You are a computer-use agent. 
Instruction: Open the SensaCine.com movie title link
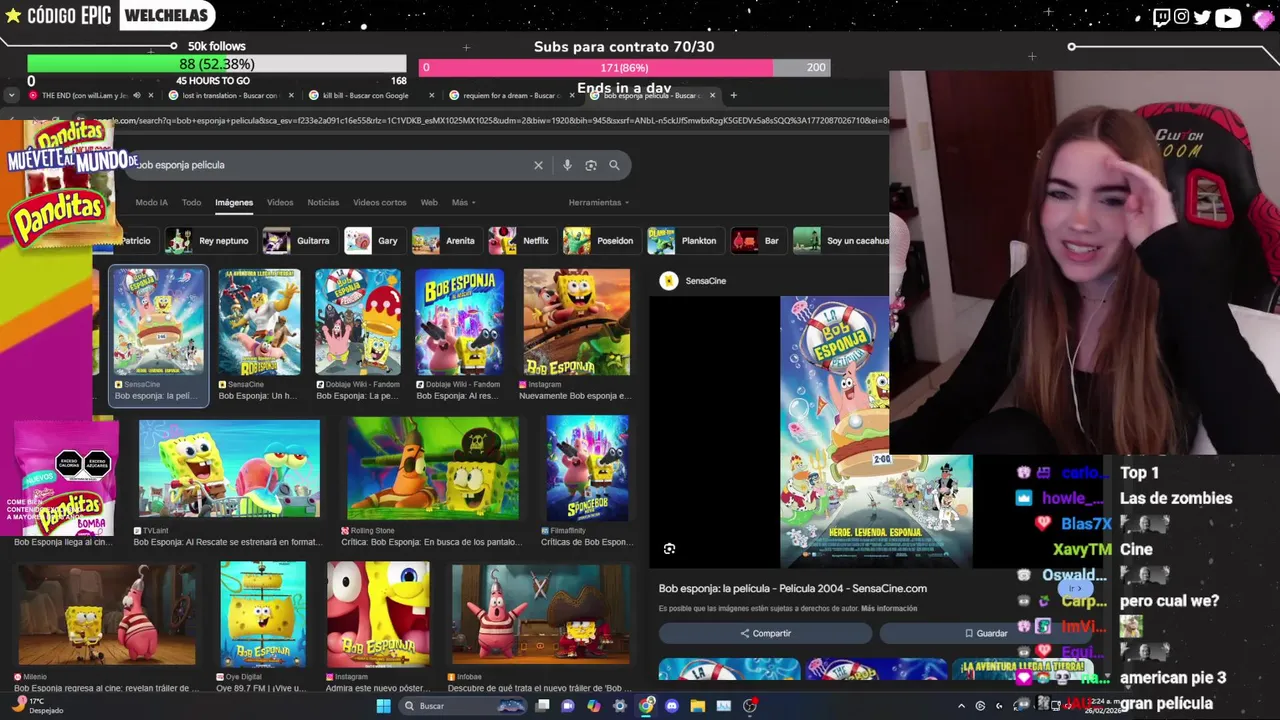click(x=793, y=588)
